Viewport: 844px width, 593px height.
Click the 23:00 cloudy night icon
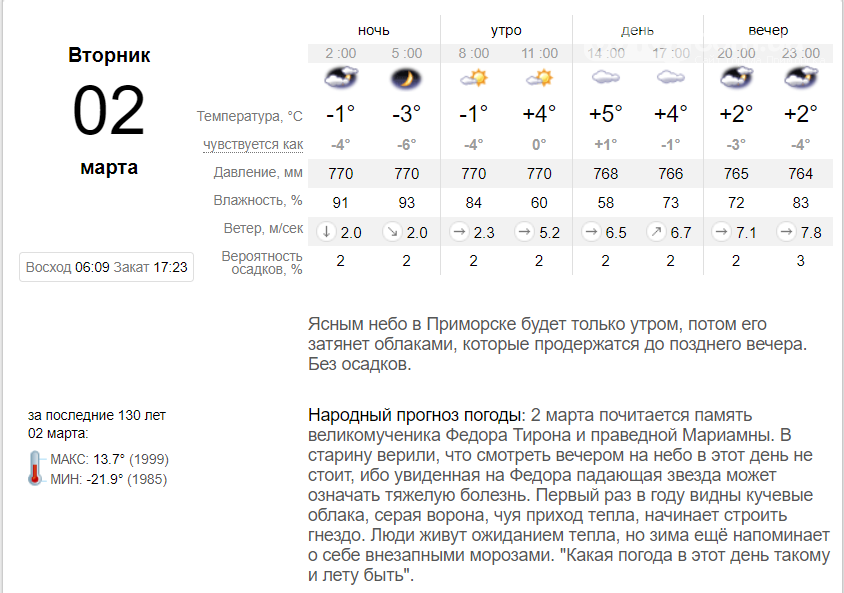(801, 78)
